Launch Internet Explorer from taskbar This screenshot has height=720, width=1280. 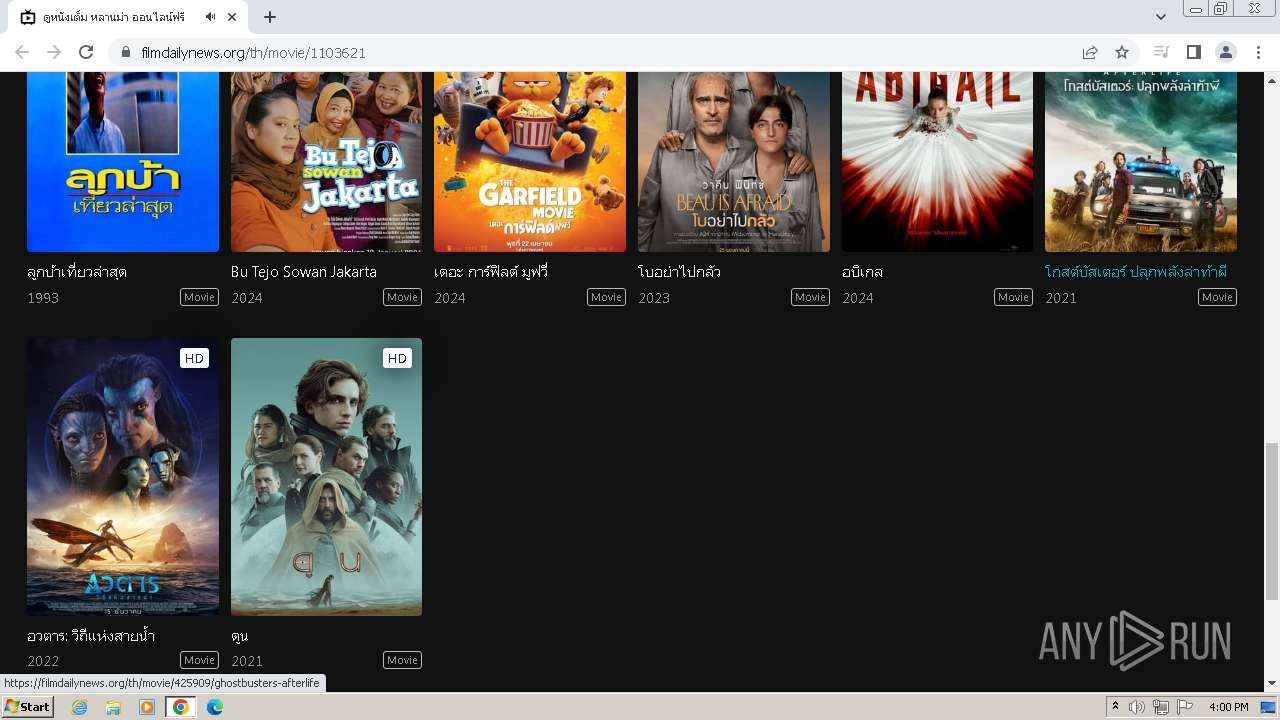80,707
